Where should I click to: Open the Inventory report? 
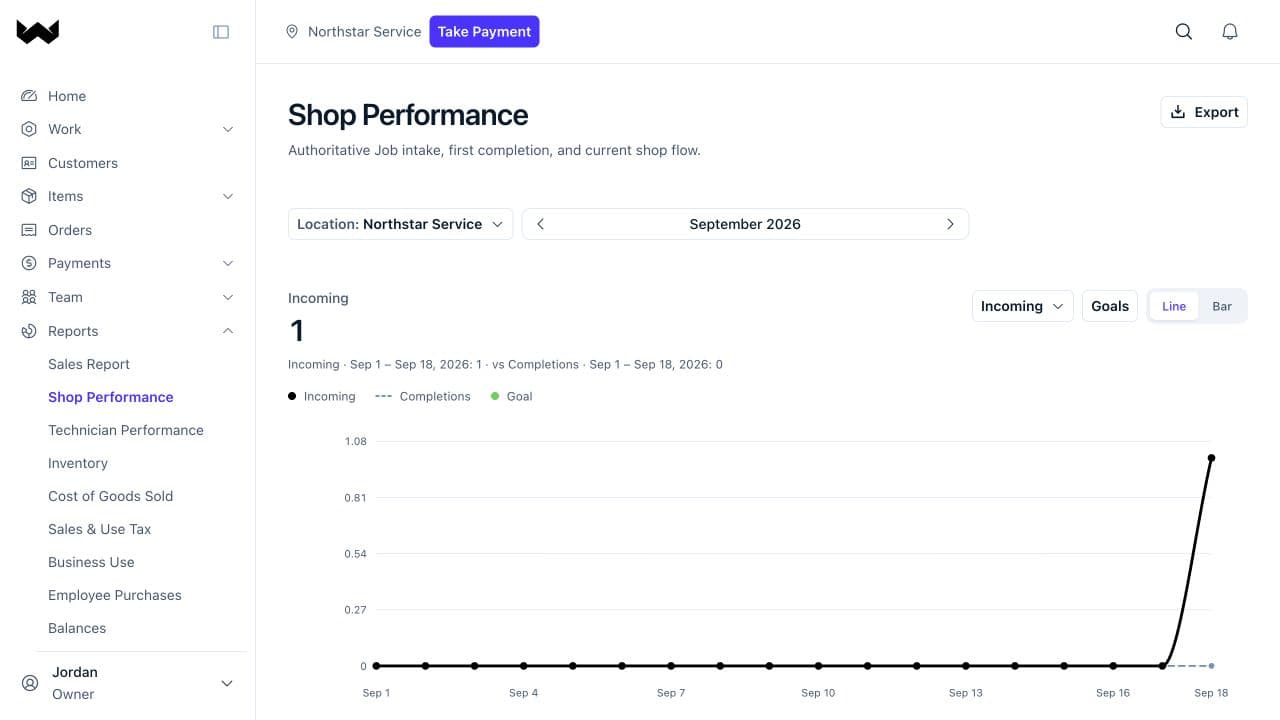[x=78, y=463]
